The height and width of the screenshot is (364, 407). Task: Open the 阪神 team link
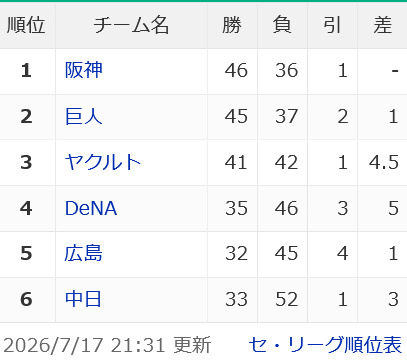(x=84, y=70)
